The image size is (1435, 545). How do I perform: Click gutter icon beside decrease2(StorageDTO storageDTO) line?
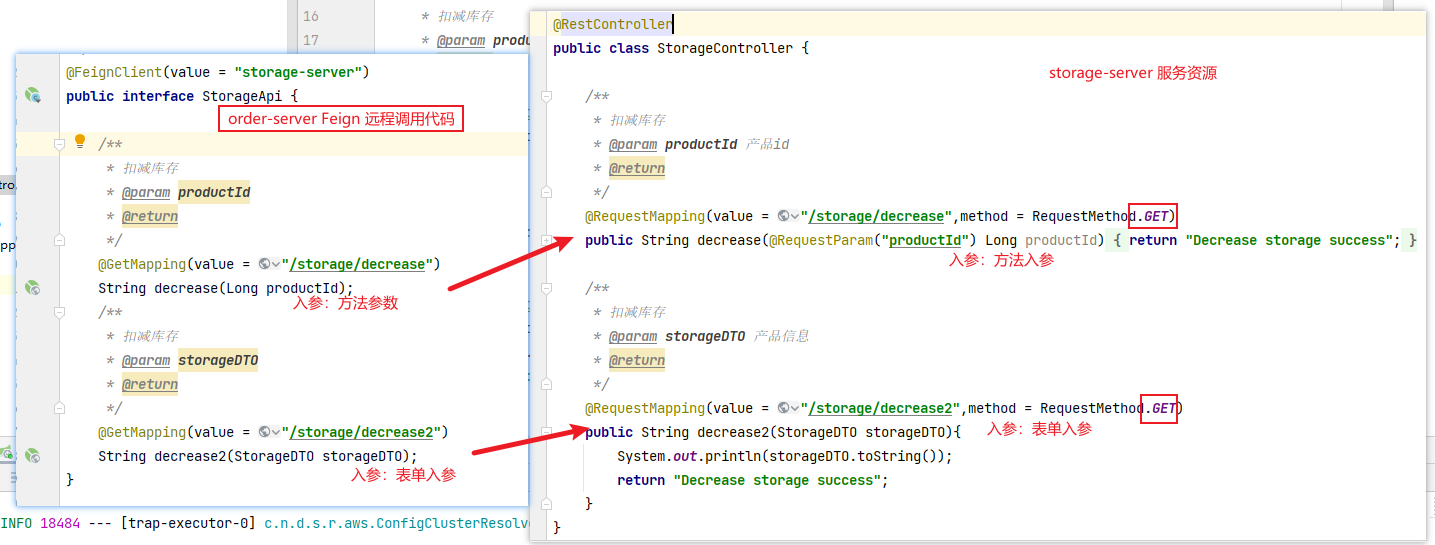(x=33, y=456)
